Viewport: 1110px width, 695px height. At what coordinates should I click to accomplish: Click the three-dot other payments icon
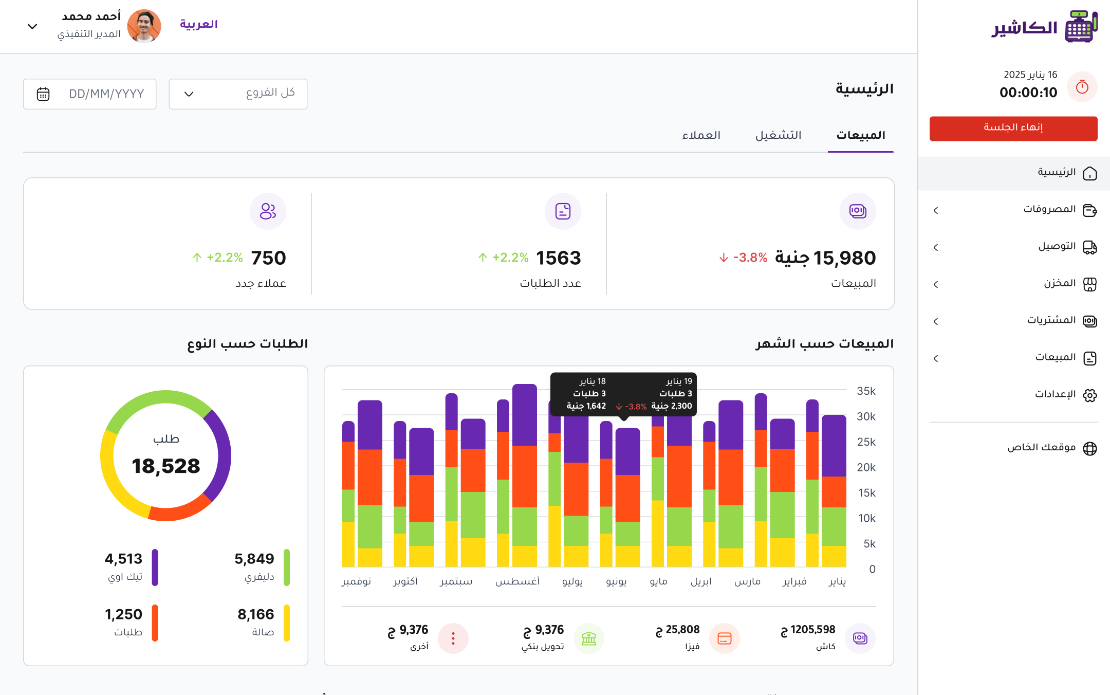453,638
